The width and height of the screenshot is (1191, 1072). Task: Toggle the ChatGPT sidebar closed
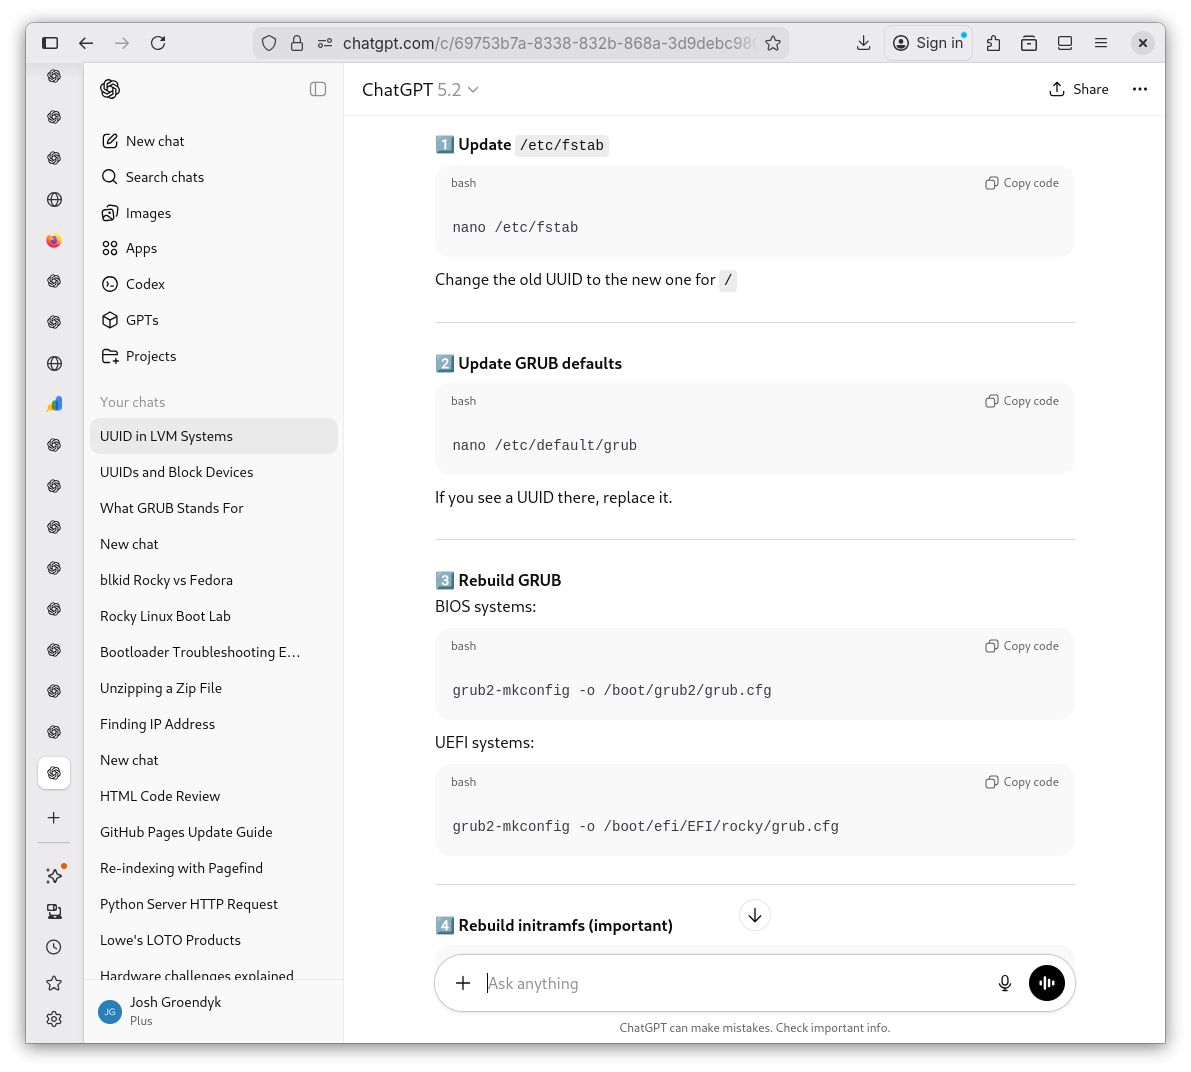click(318, 89)
